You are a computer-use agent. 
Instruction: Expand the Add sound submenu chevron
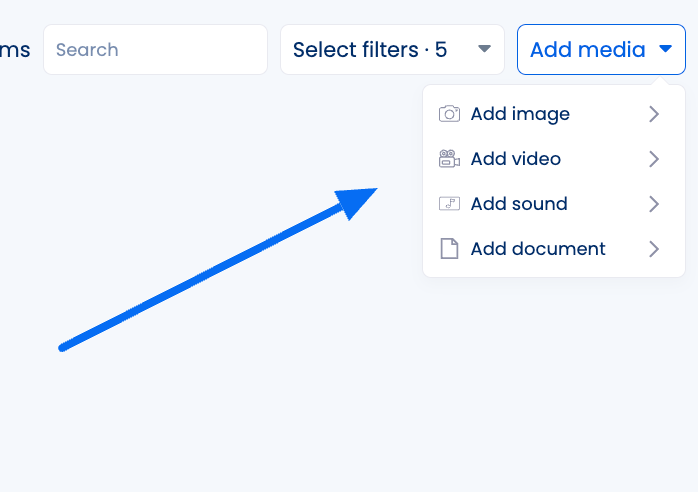tap(653, 204)
